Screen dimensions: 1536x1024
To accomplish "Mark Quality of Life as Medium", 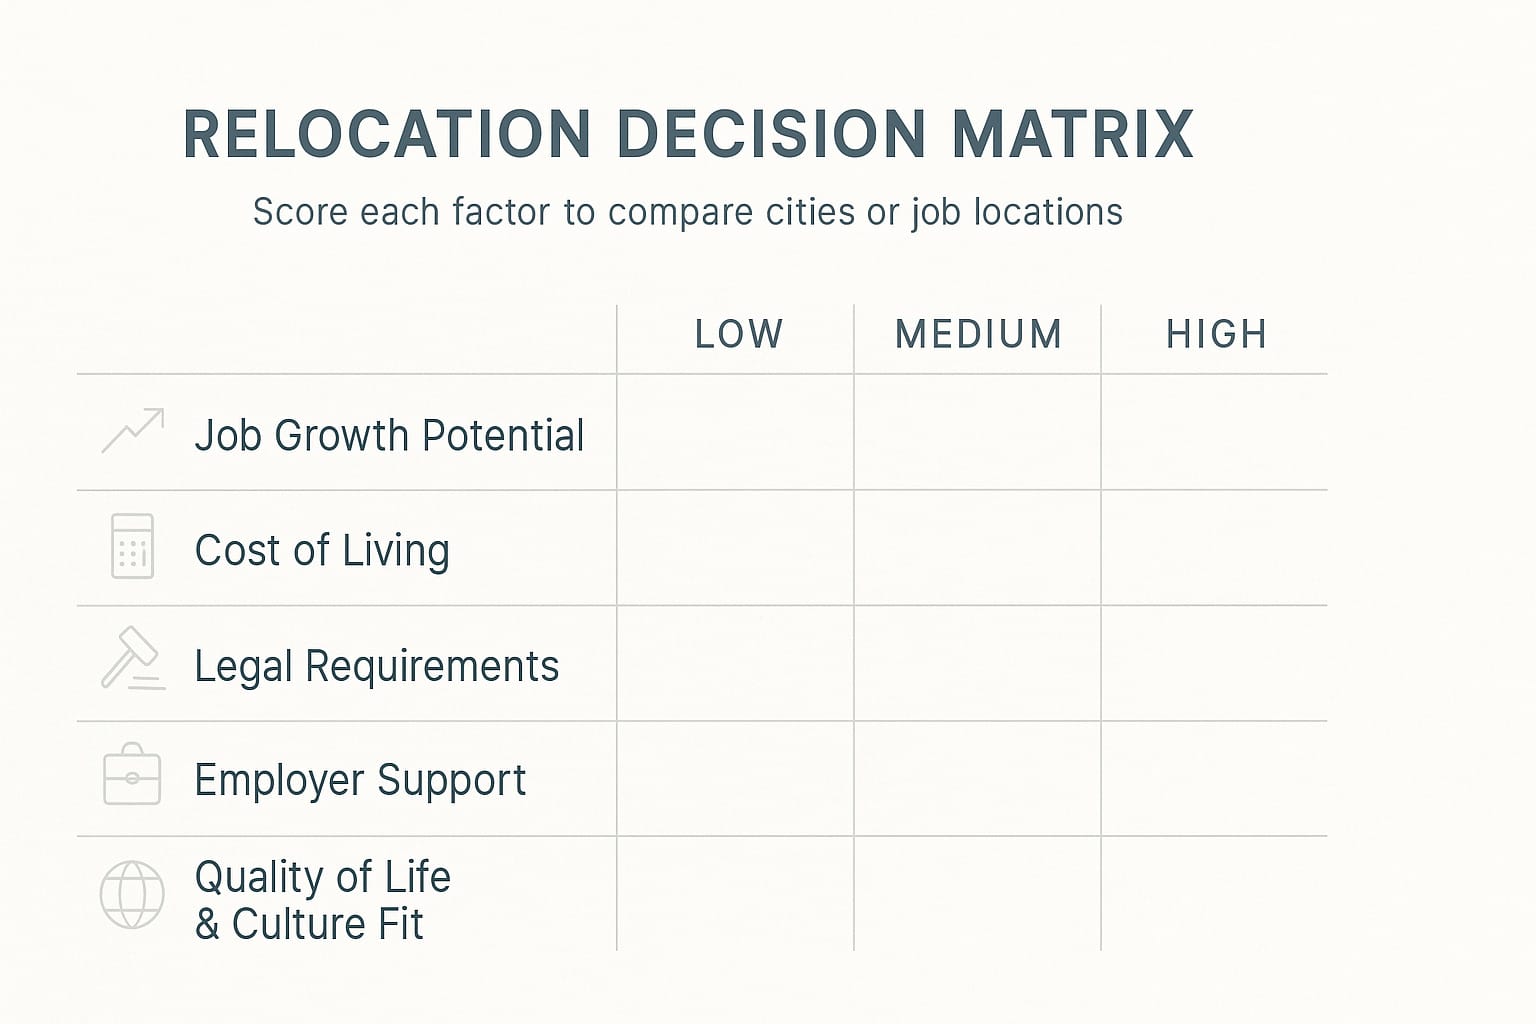I will tap(977, 893).
